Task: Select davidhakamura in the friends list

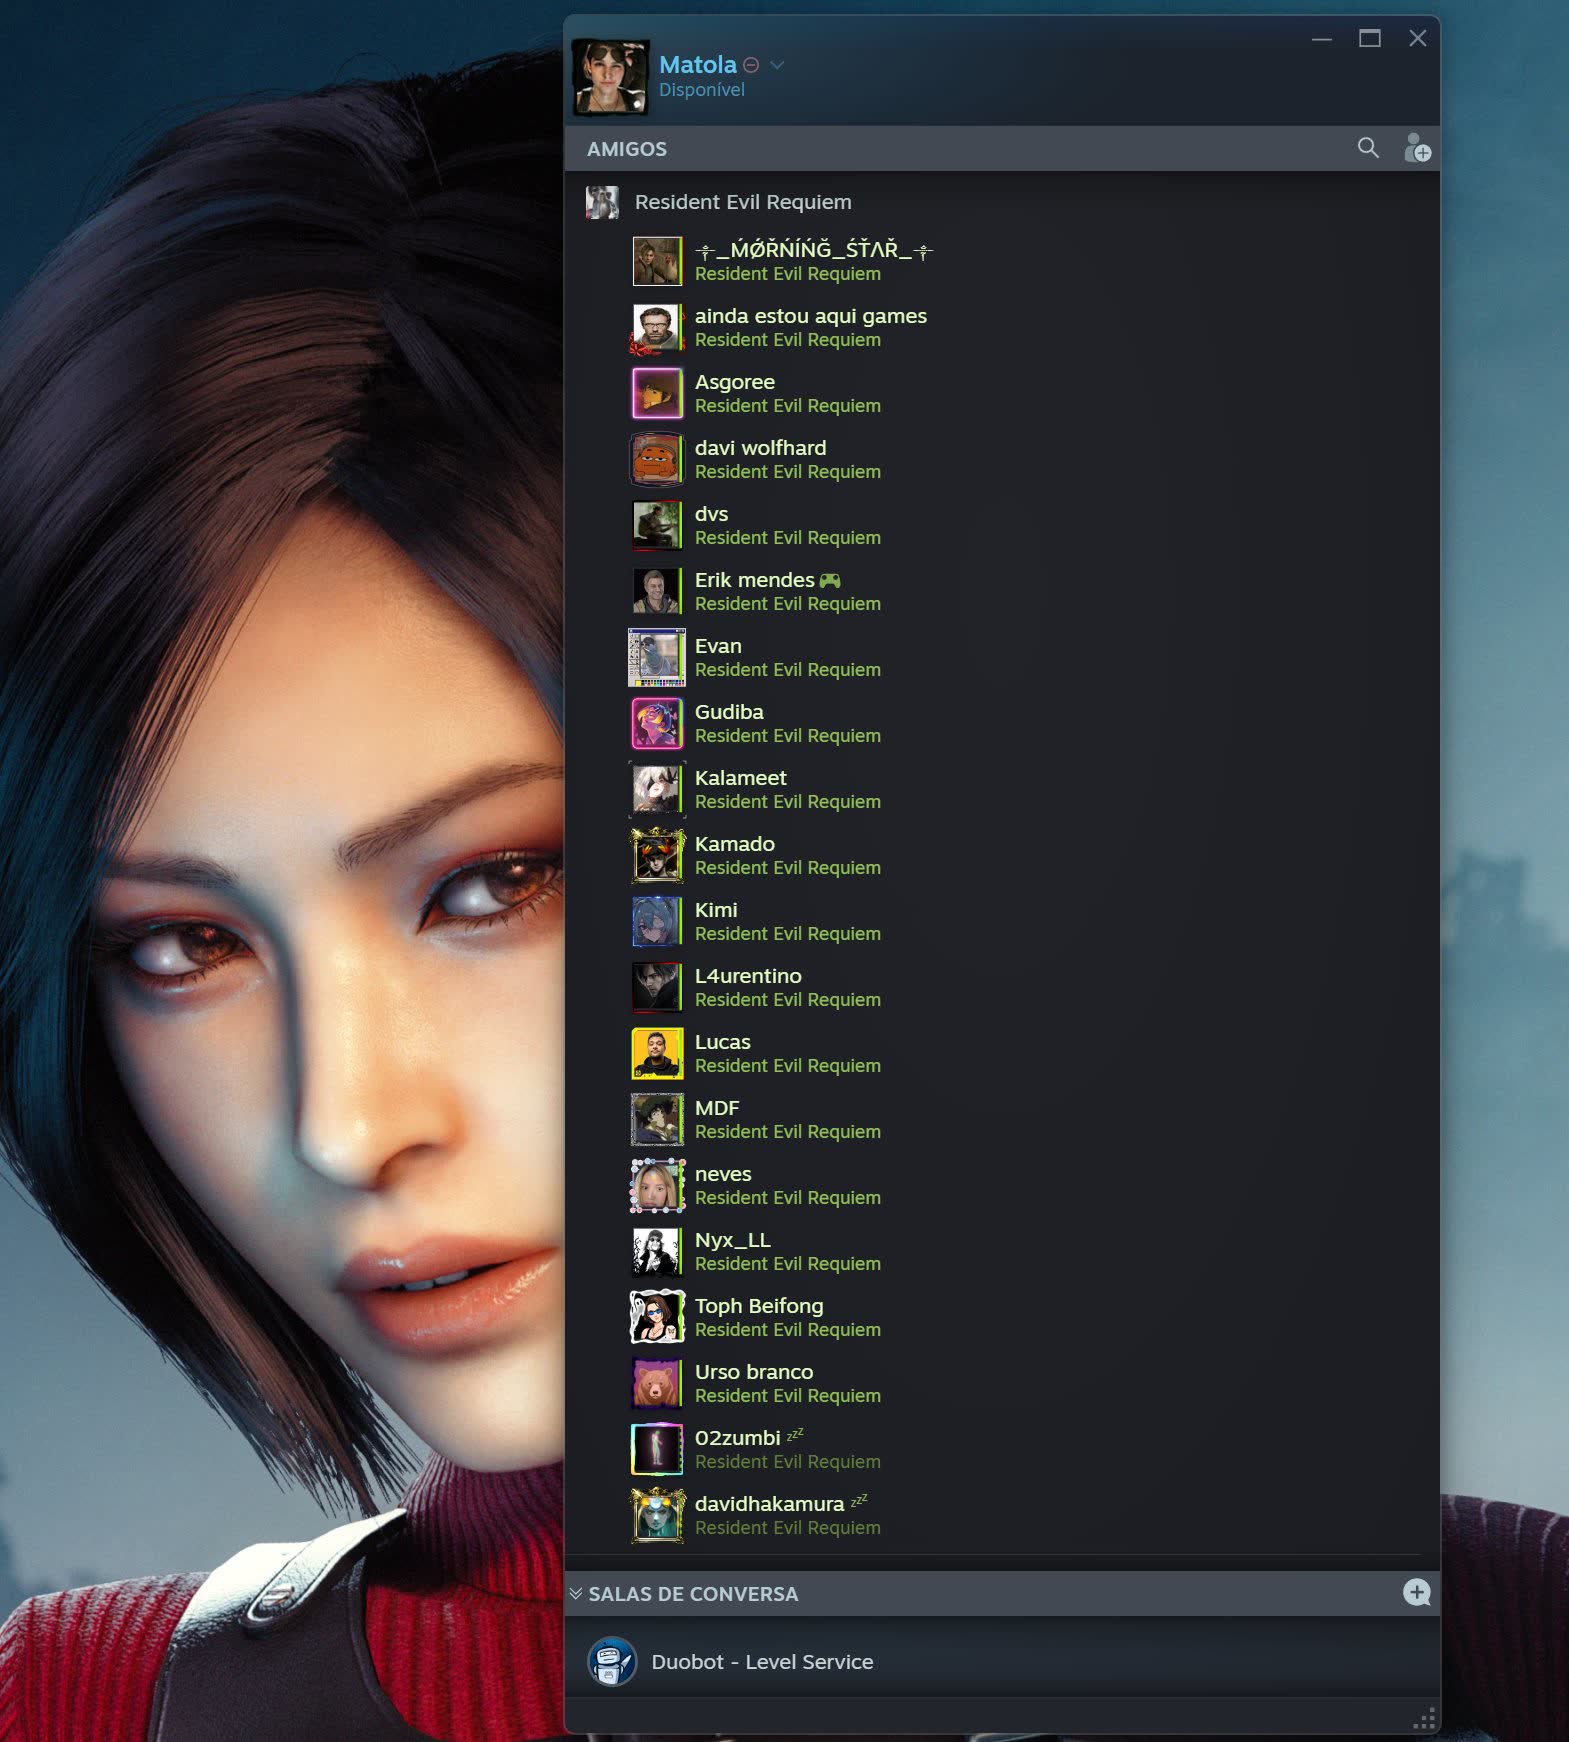Action: point(1002,1515)
